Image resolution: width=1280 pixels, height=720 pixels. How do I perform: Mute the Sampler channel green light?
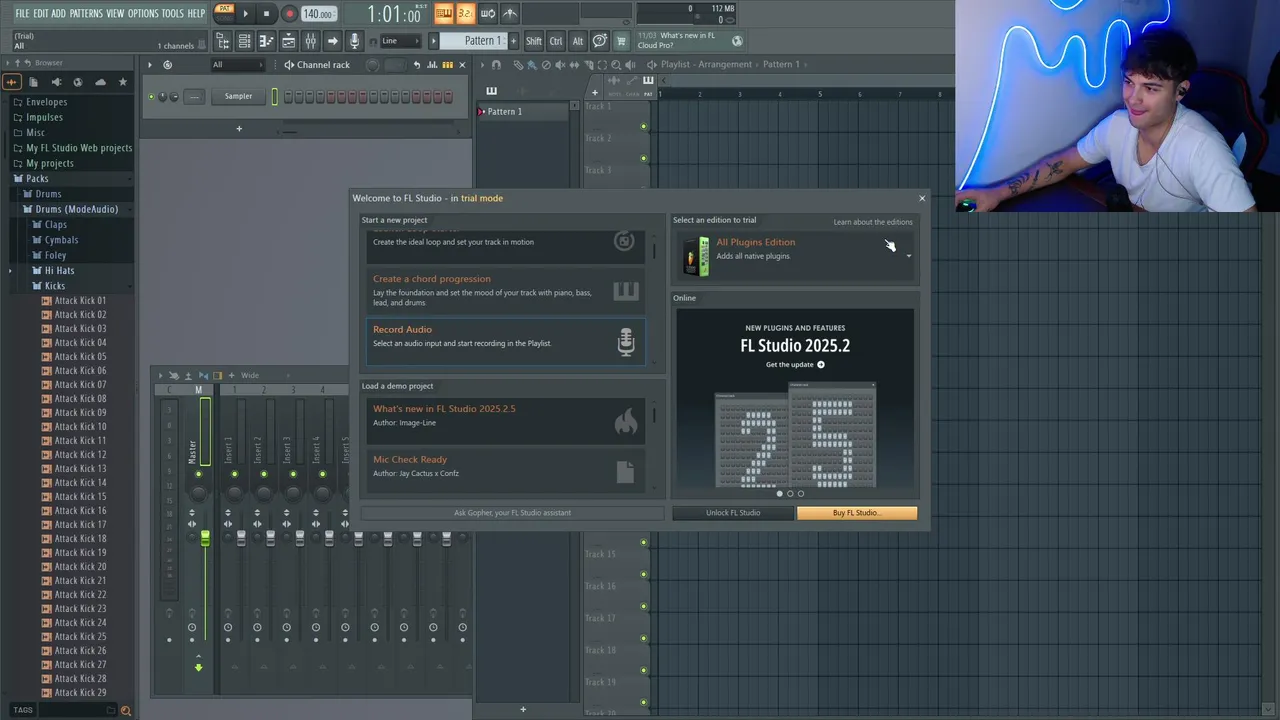(x=152, y=97)
